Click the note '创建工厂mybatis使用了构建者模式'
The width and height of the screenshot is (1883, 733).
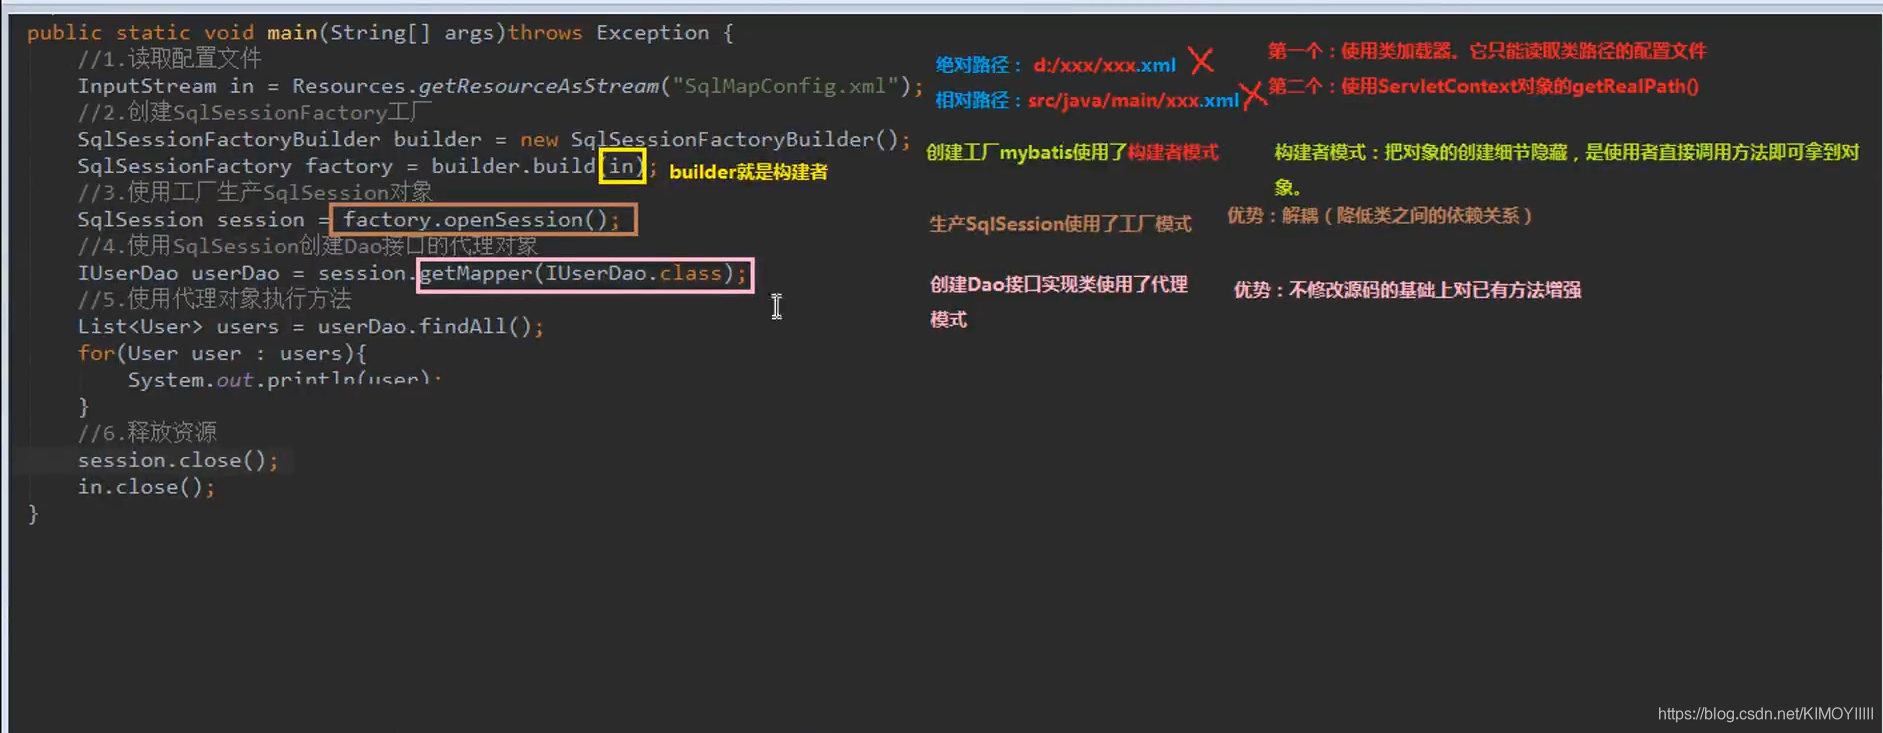[1072, 152]
